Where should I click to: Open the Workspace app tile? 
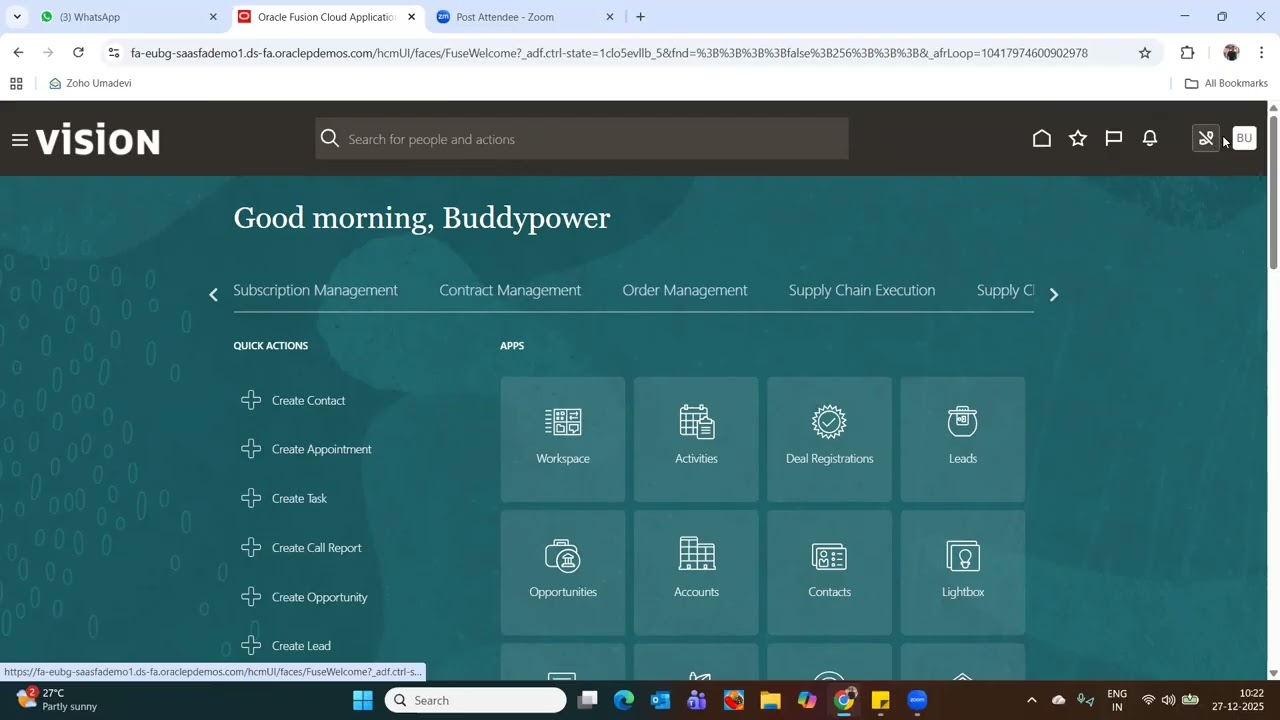[x=563, y=439]
